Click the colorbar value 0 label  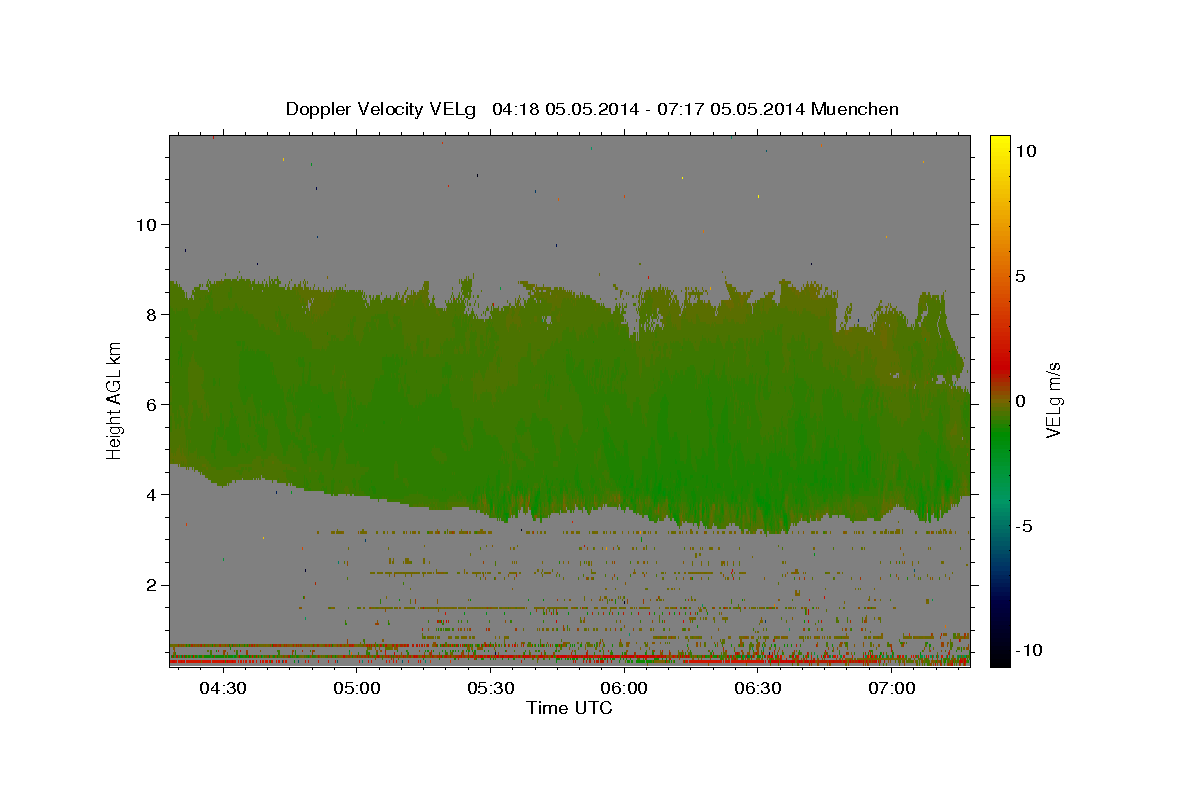(1020, 401)
